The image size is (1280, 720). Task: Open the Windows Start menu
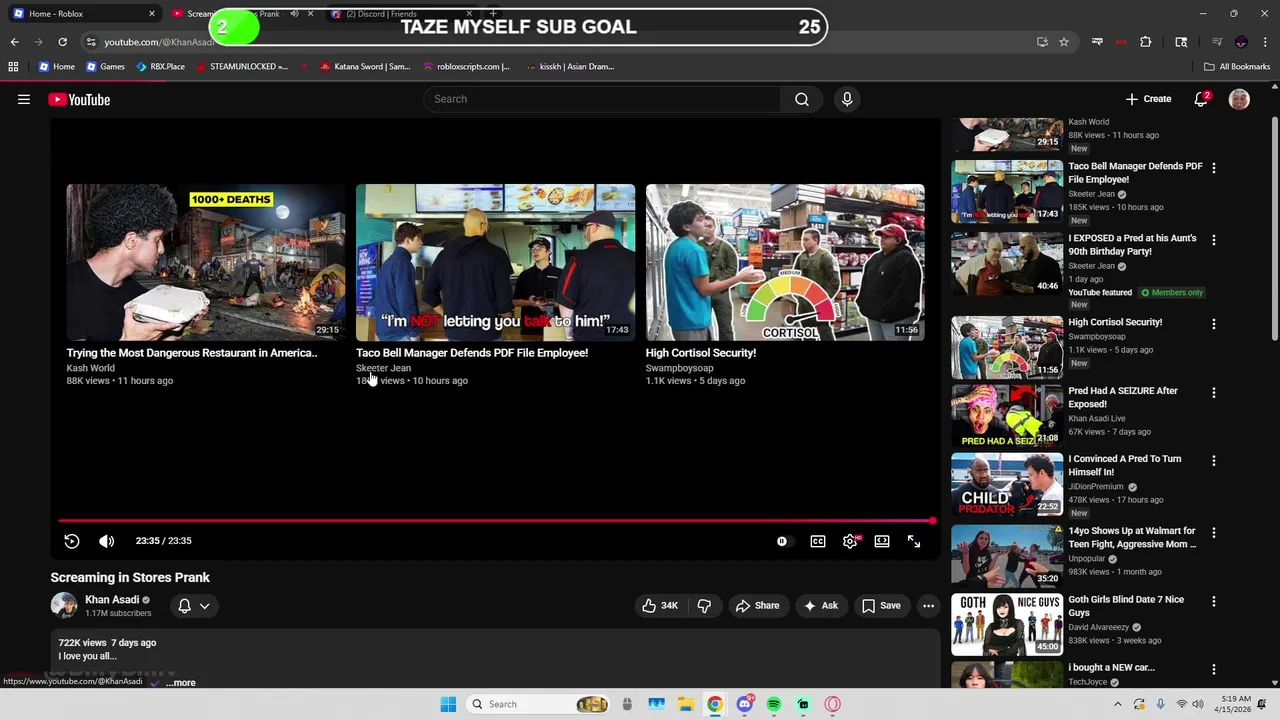point(448,704)
